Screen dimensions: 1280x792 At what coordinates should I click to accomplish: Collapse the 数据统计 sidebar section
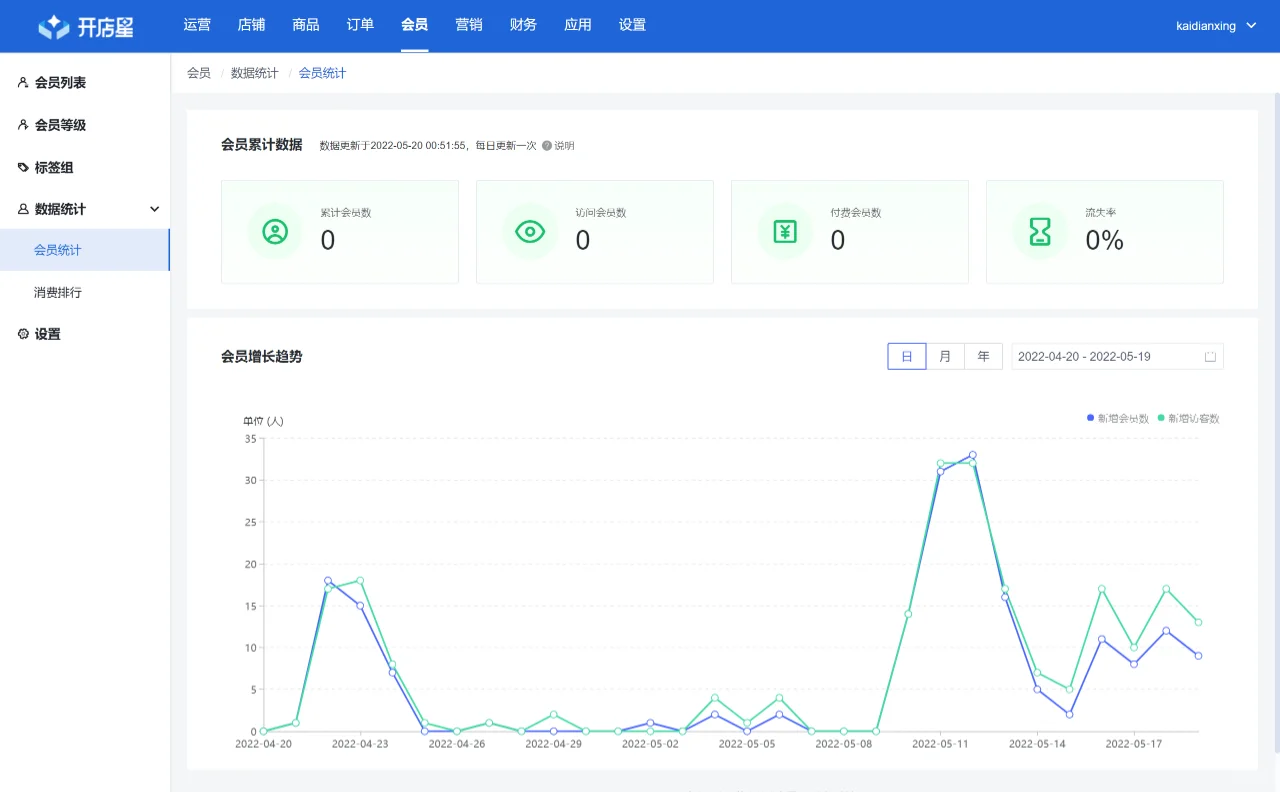pyautogui.click(x=154, y=208)
